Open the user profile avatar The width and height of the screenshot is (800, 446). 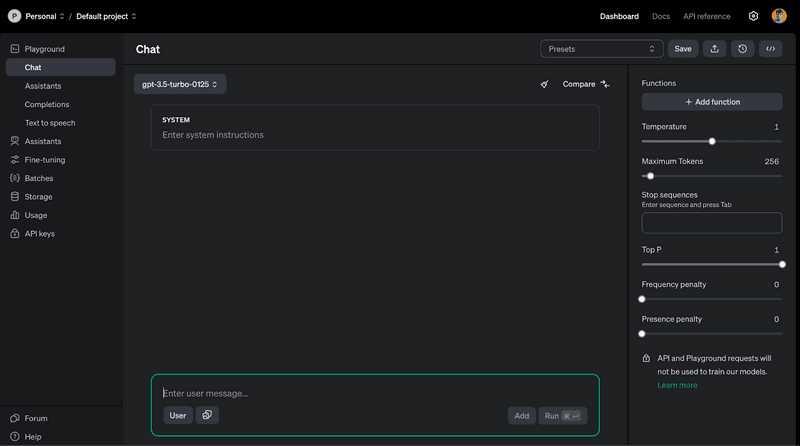click(x=779, y=16)
